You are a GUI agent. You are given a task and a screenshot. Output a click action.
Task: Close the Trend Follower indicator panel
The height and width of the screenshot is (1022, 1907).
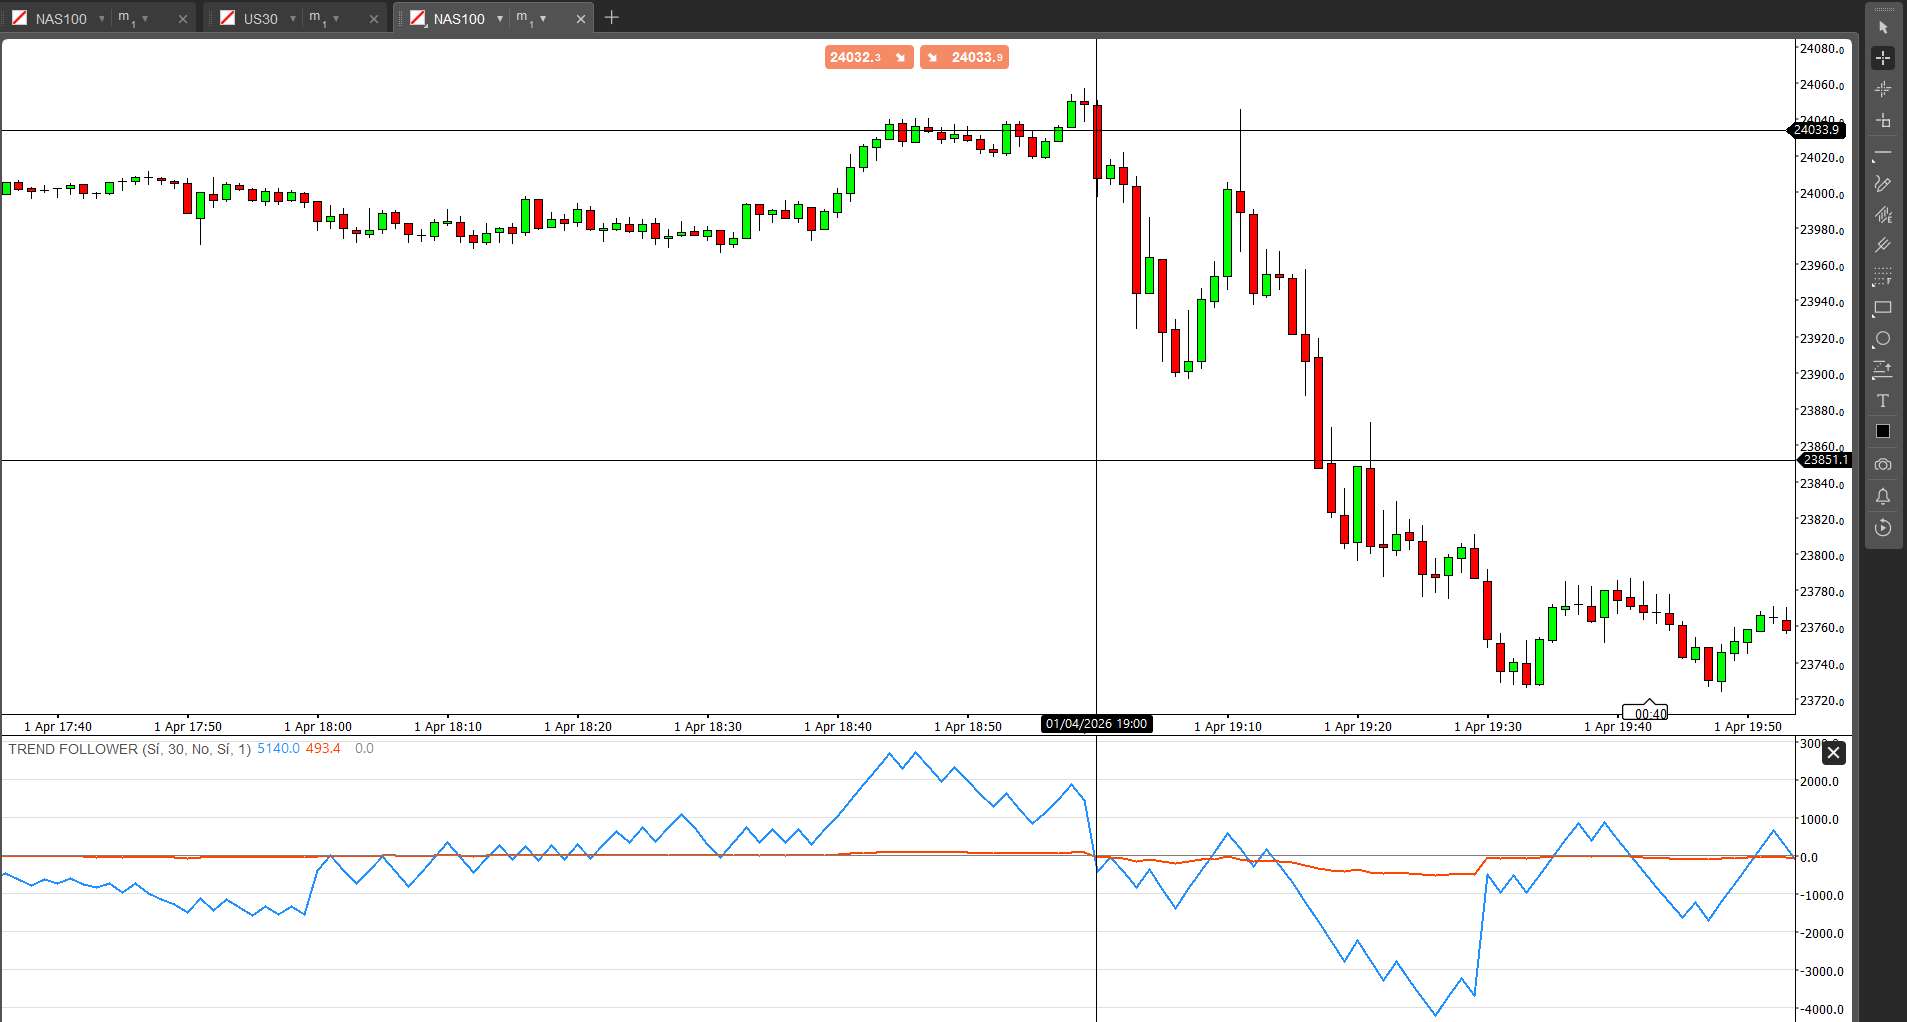pyautogui.click(x=1833, y=753)
